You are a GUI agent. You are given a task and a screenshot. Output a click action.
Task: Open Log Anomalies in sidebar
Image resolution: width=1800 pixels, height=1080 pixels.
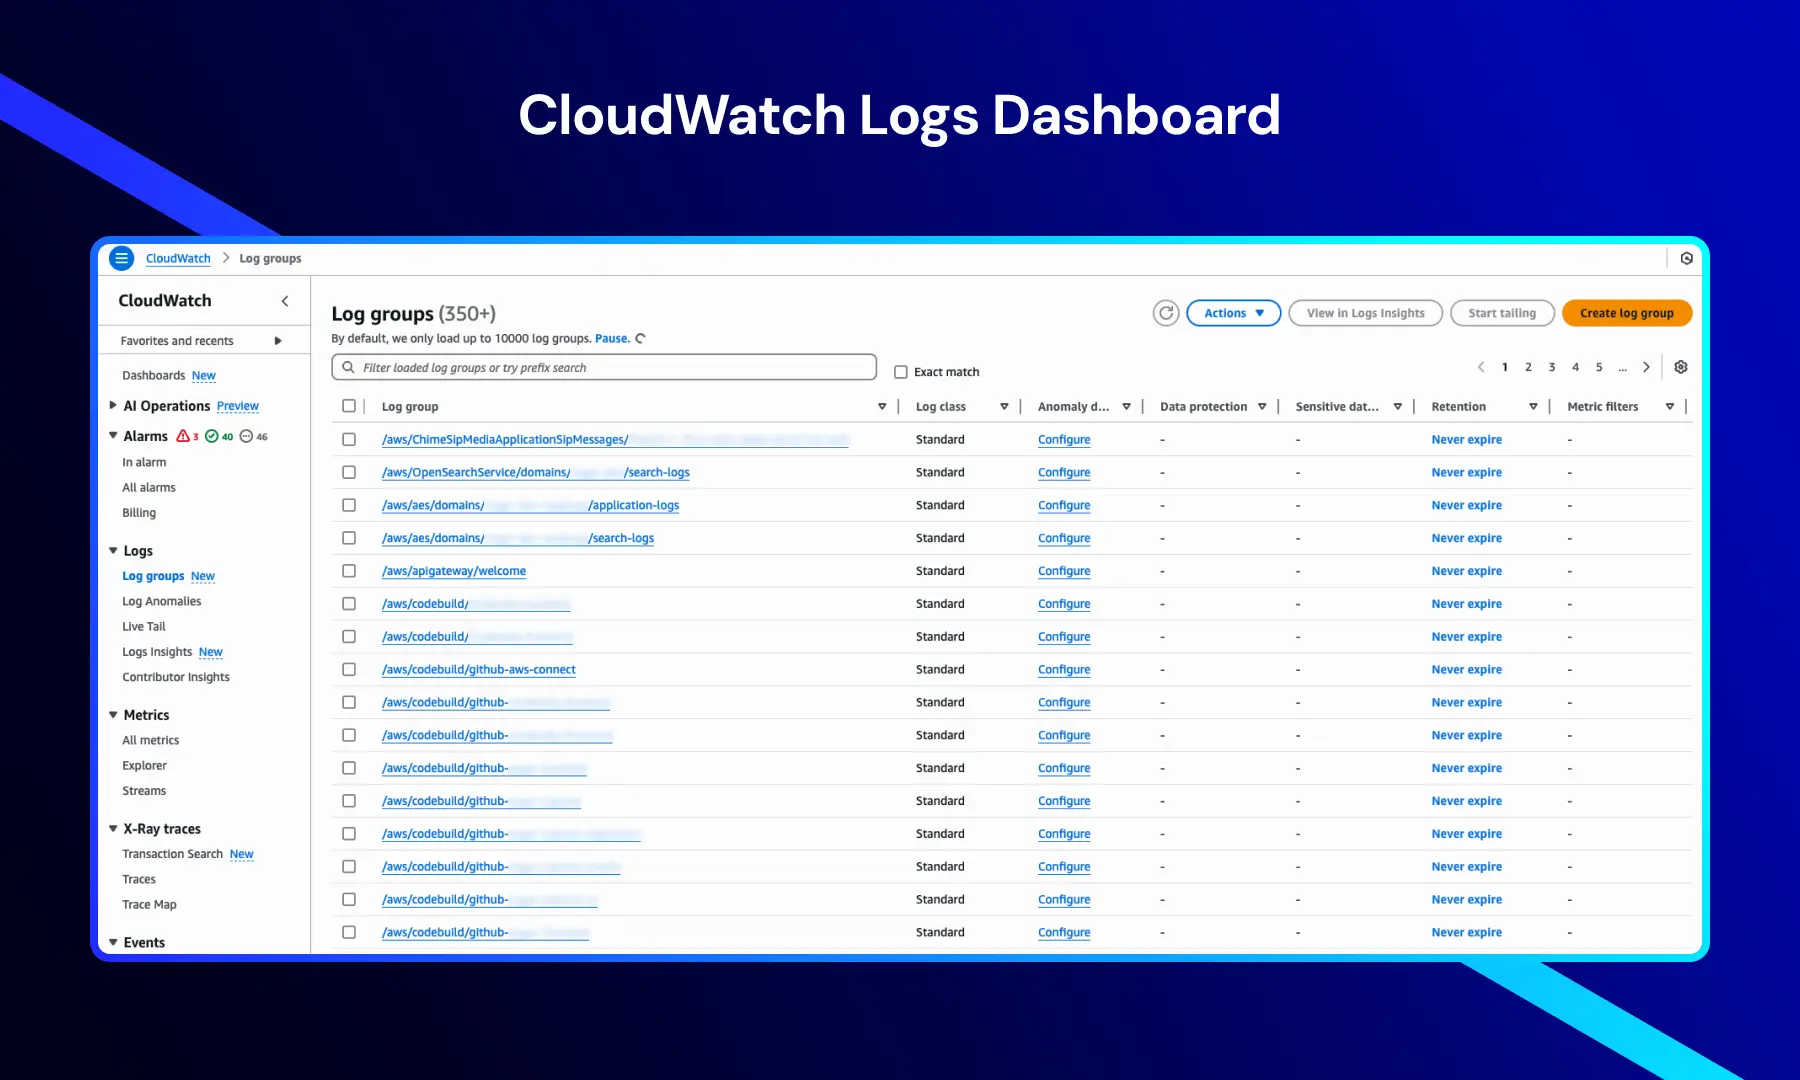click(x=162, y=601)
